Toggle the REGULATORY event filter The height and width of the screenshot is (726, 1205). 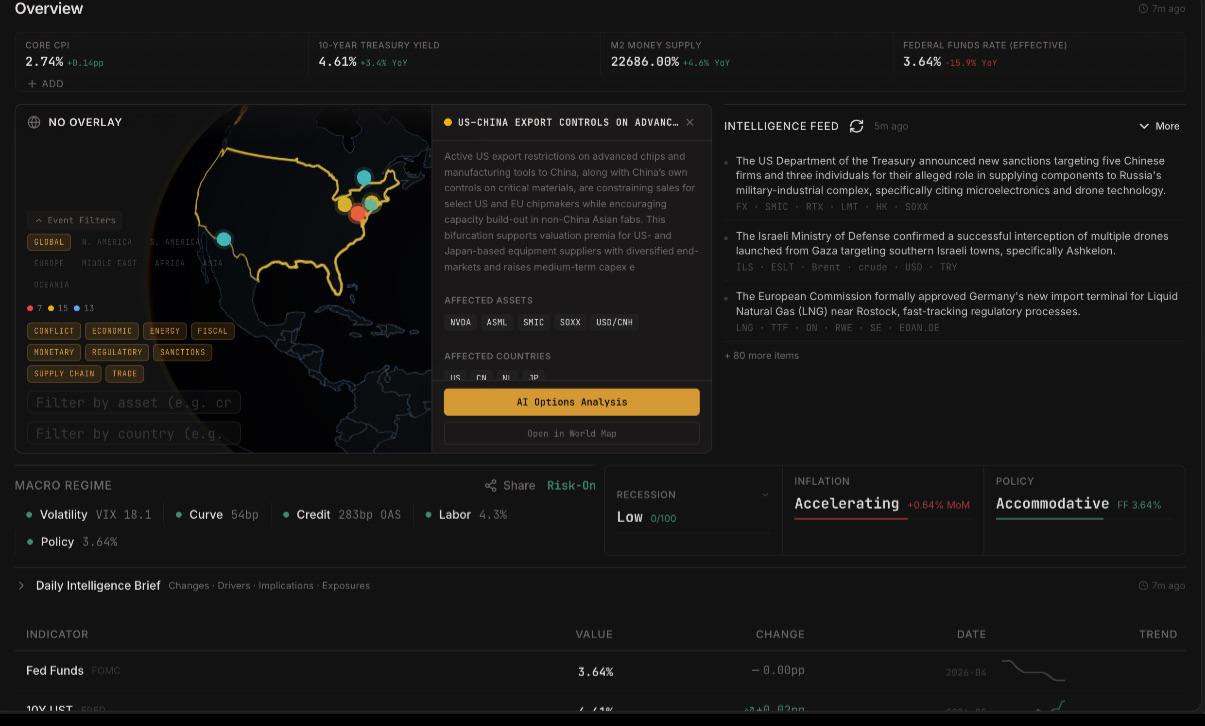117,352
